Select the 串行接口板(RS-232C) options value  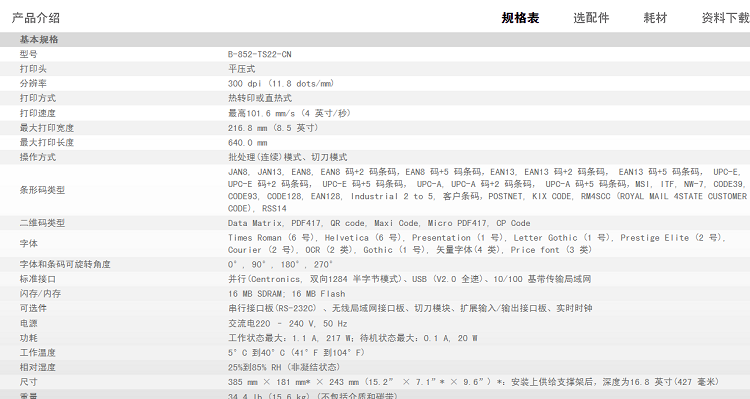410,309
